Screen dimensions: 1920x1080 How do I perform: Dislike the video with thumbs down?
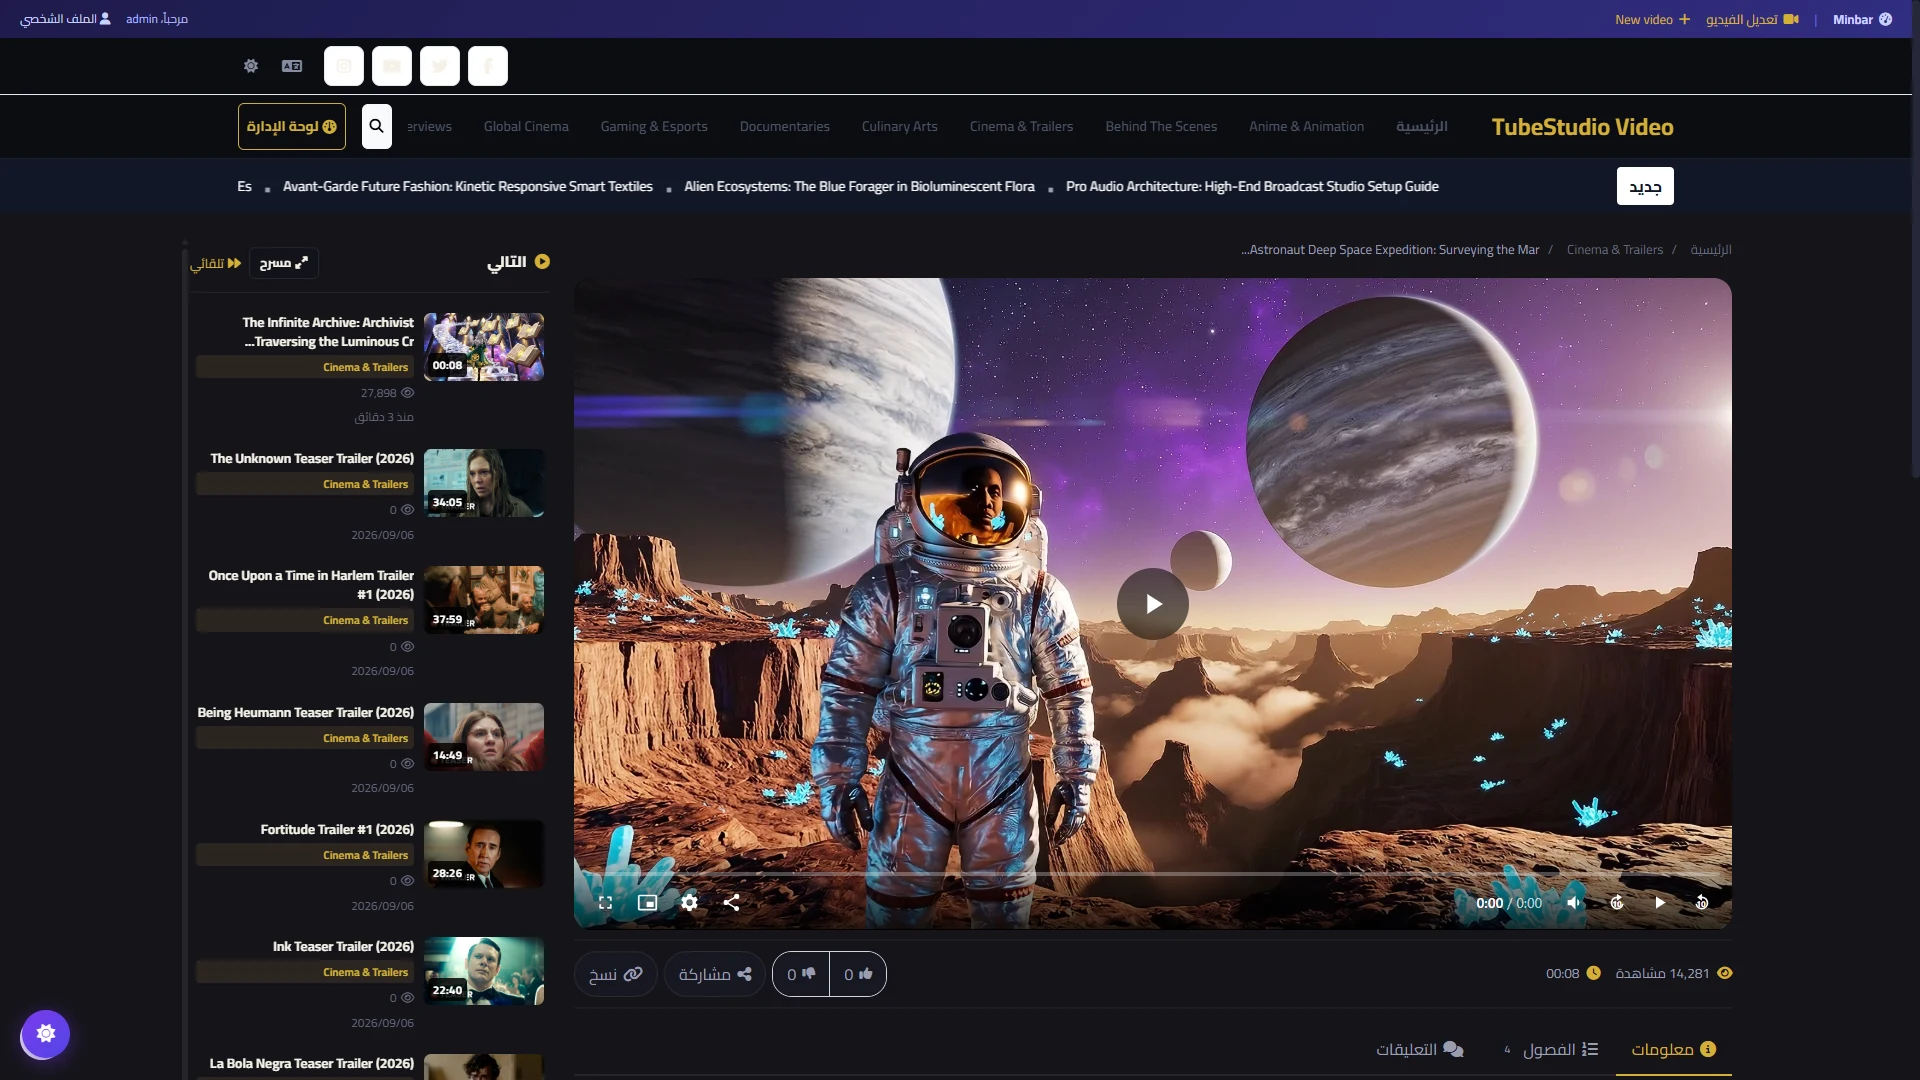801,974
